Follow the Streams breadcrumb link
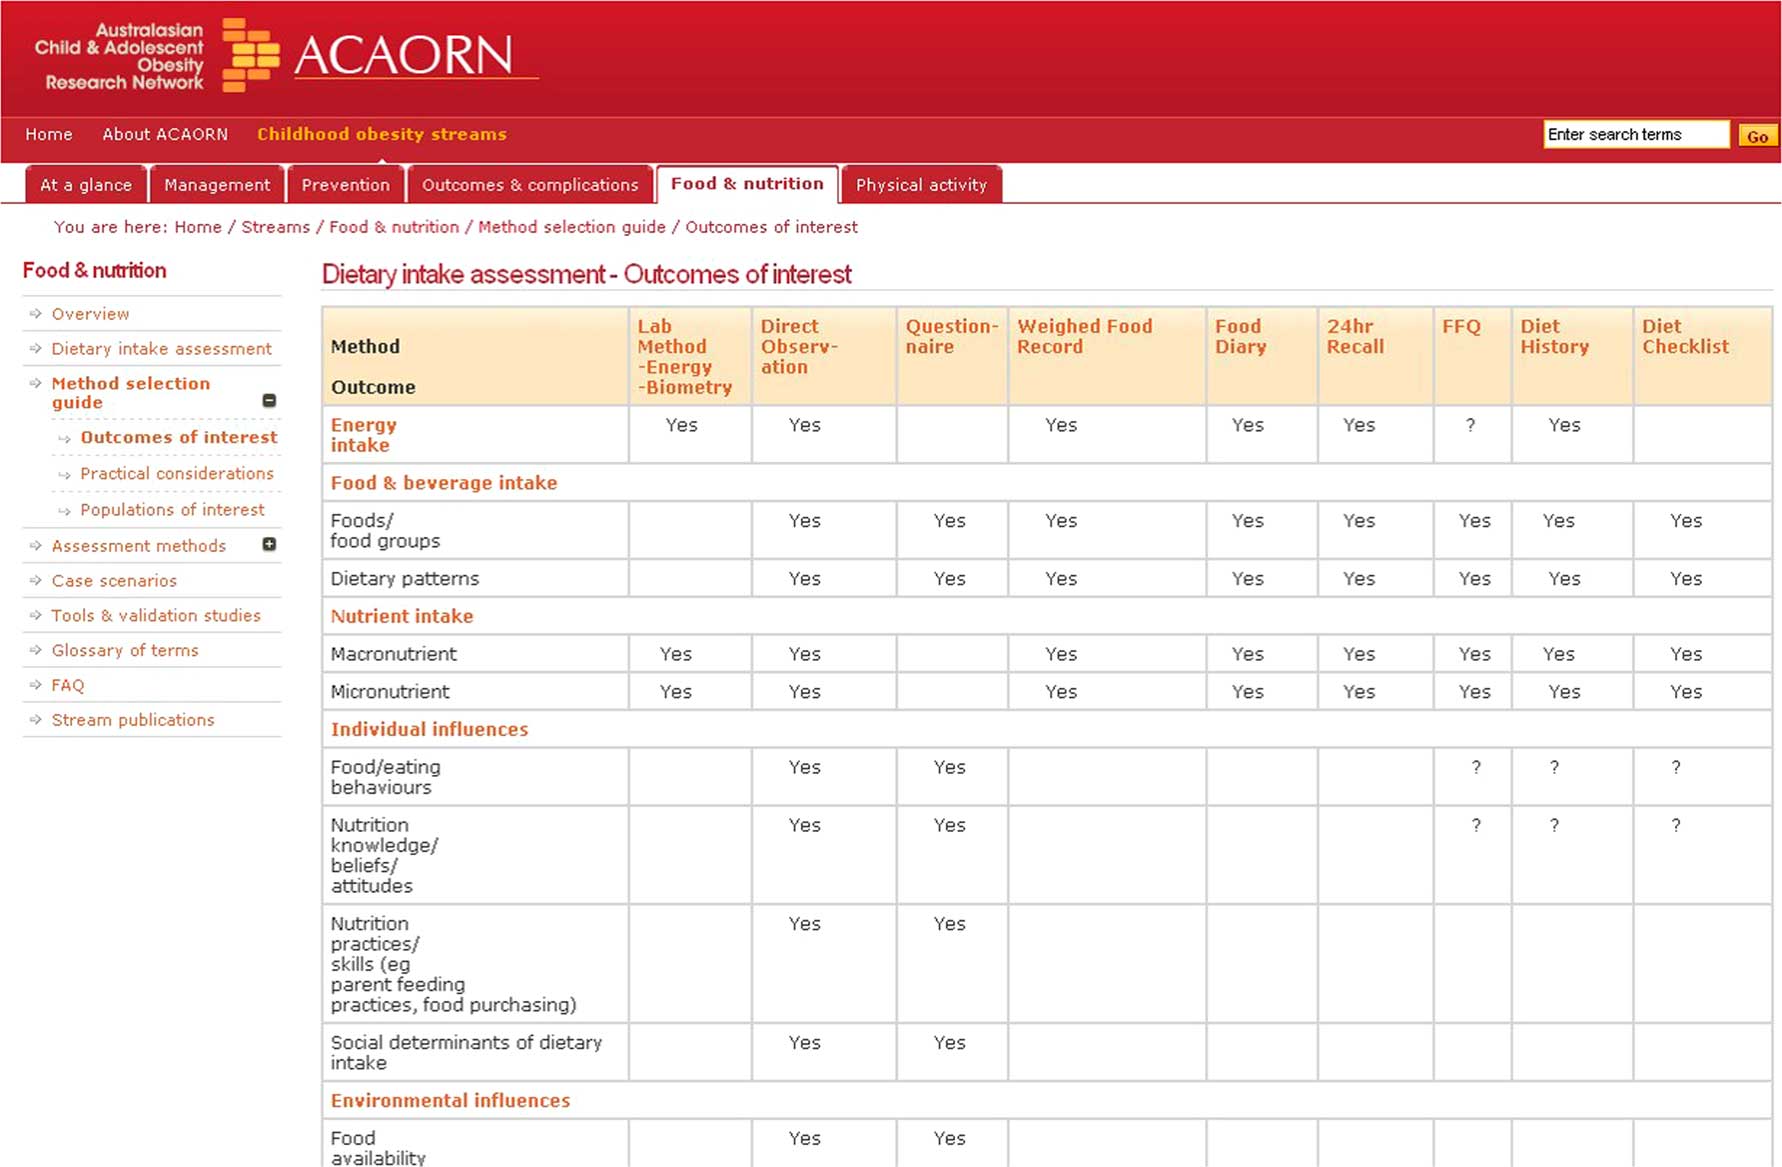This screenshot has height=1167, width=1782. [x=276, y=227]
